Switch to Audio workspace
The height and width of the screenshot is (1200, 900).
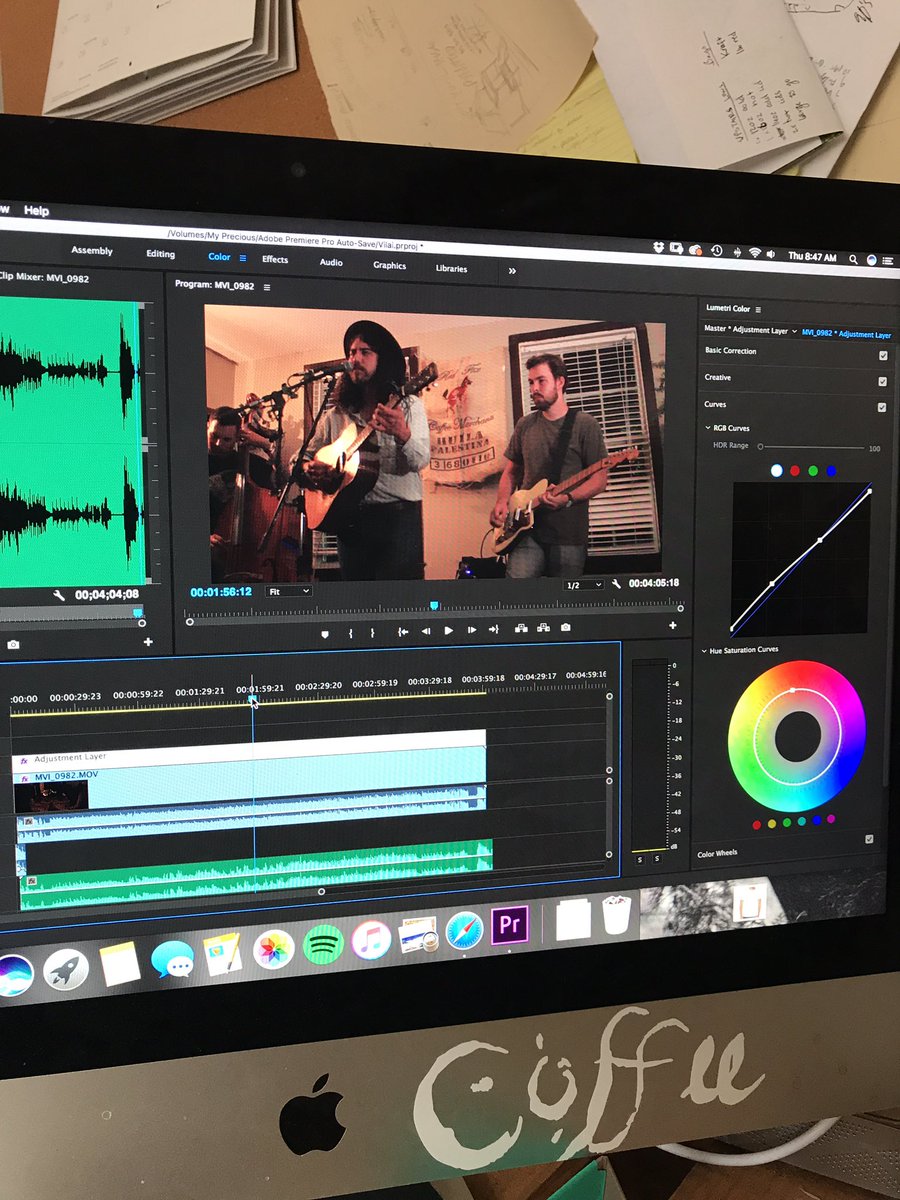[x=331, y=263]
